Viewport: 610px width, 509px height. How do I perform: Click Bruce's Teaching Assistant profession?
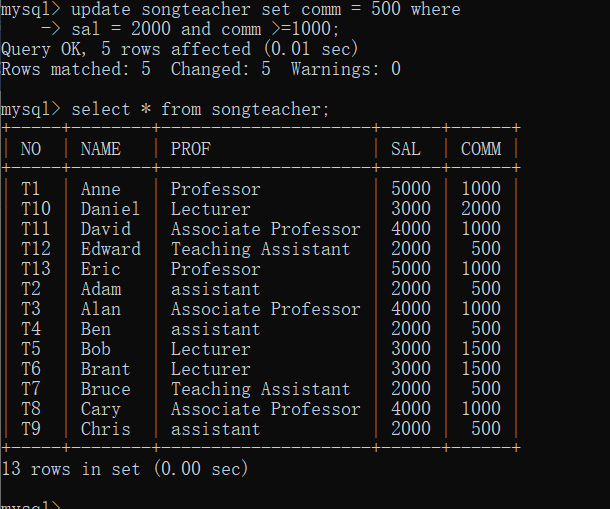(x=260, y=389)
